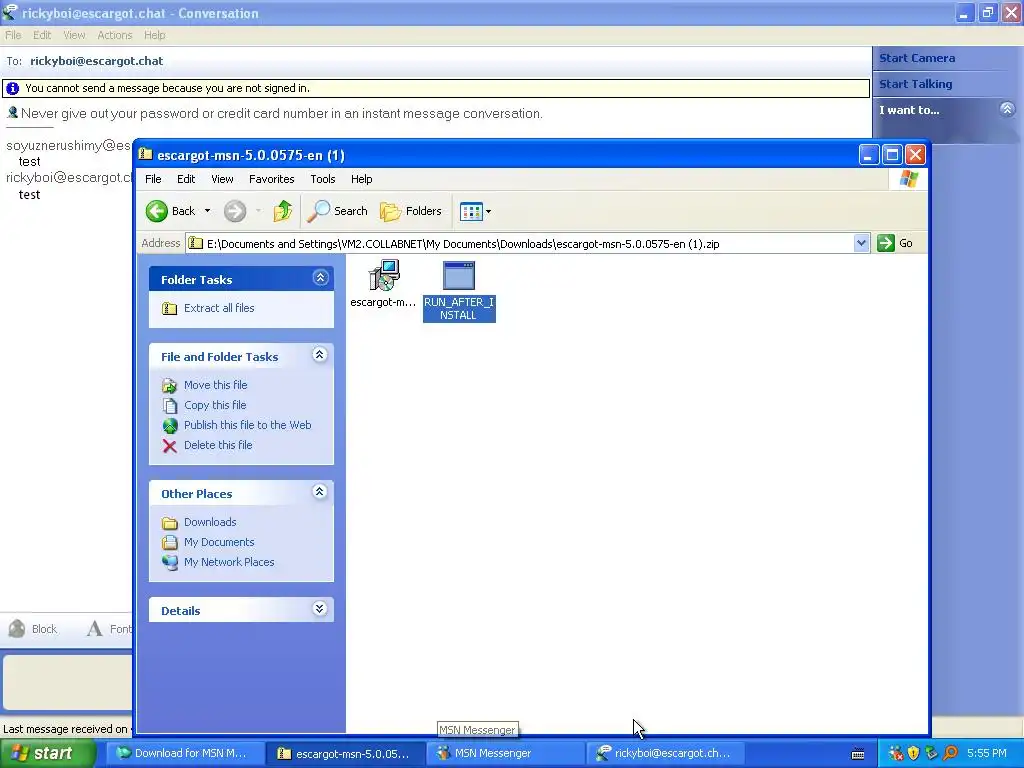The height and width of the screenshot is (768, 1024).
Task: Collapse the Folder Tasks panel
Action: click(320, 278)
